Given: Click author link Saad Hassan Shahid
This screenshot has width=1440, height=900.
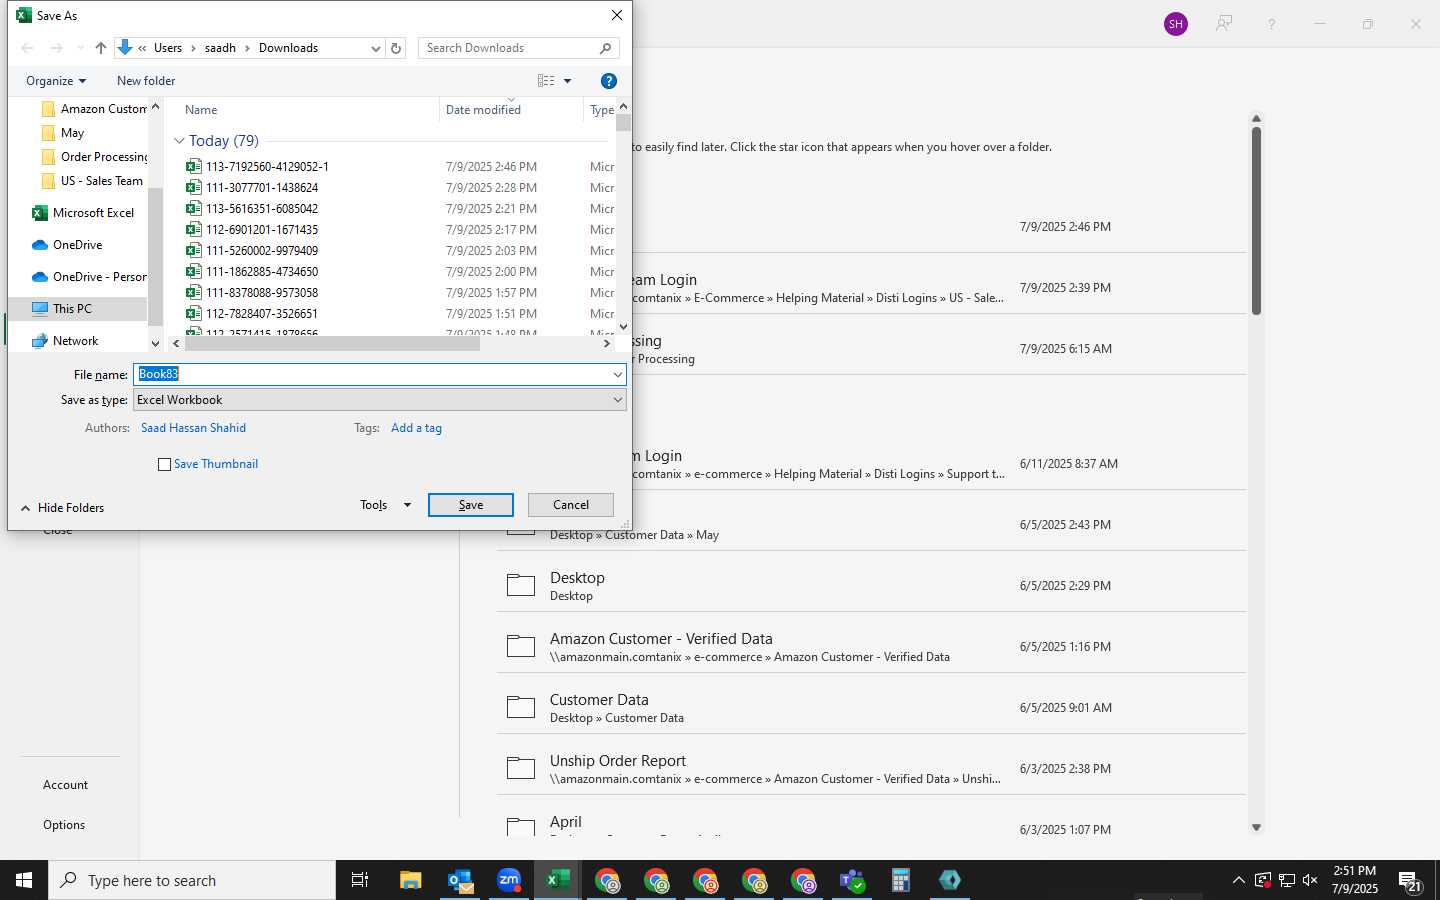Looking at the screenshot, I should tap(193, 428).
